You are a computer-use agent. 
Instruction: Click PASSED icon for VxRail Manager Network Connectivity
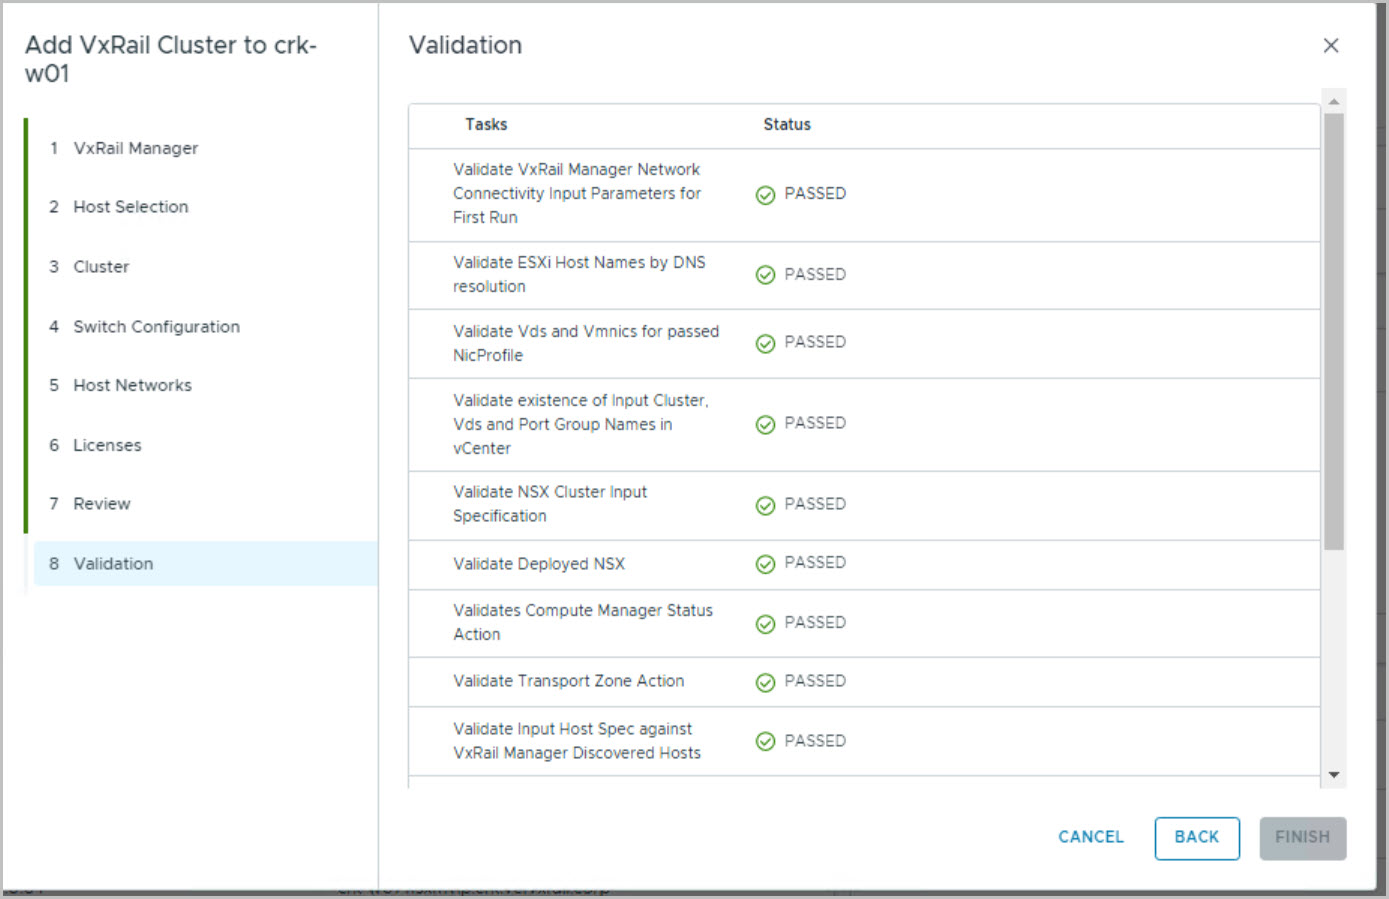766,195
